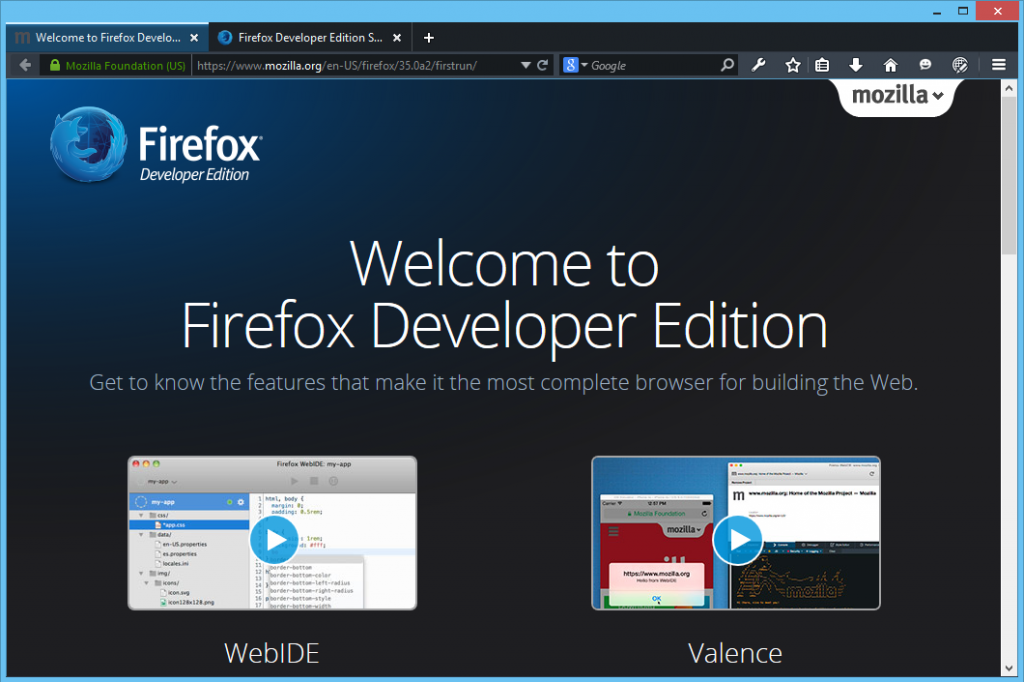Go to the Home page icon

click(890, 65)
